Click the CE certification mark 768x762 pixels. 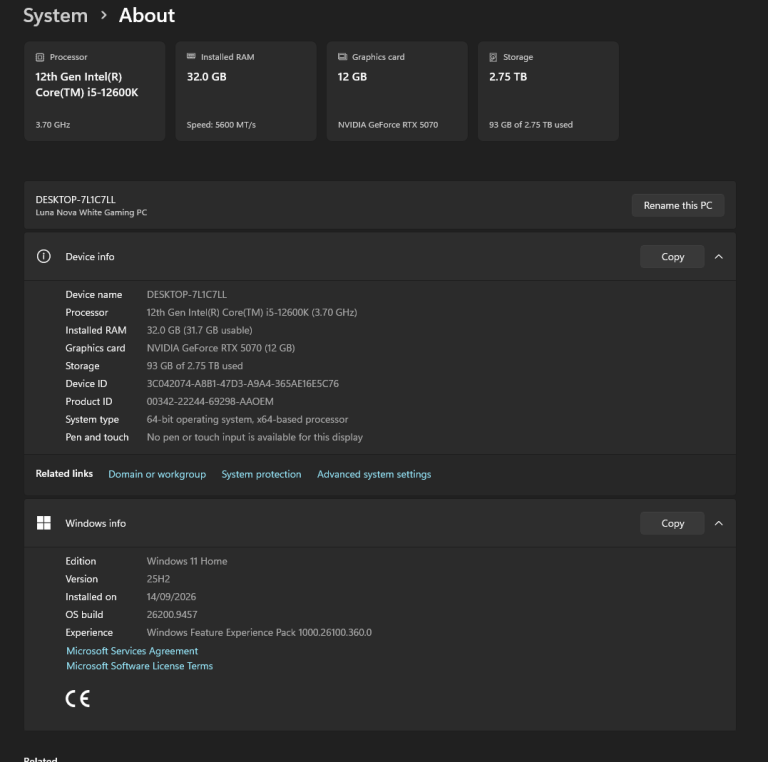pyautogui.click(x=78, y=698)
